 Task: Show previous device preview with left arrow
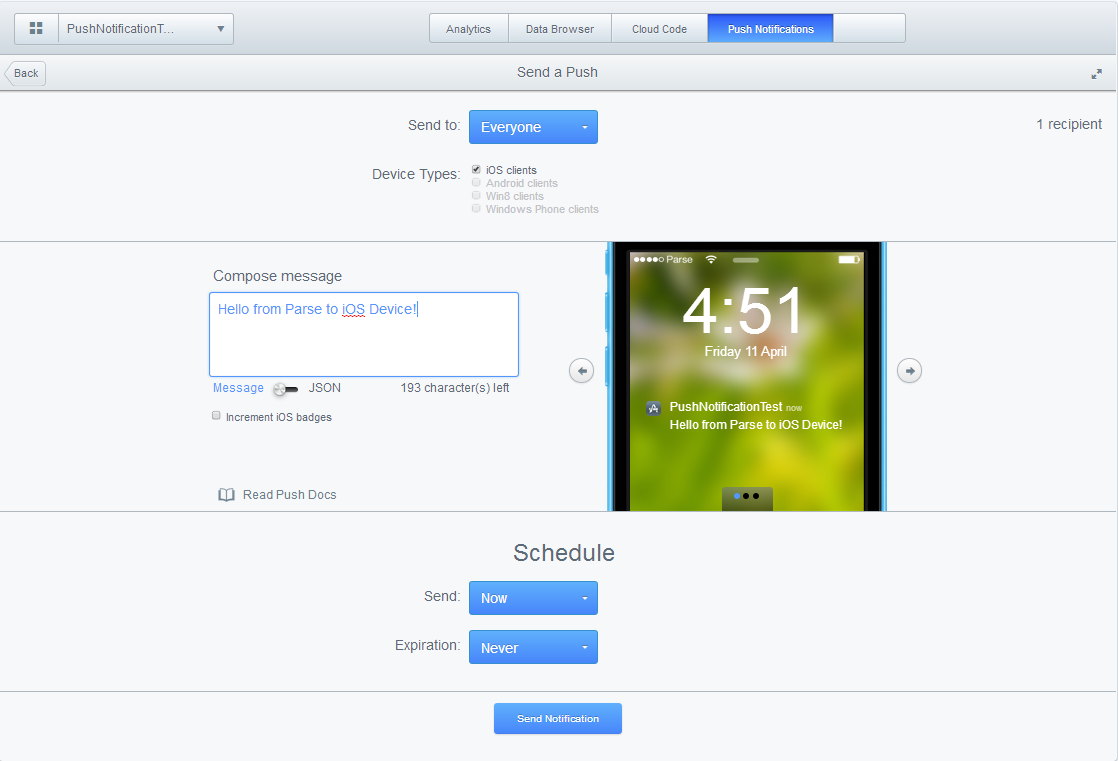[x=582, y=371]
